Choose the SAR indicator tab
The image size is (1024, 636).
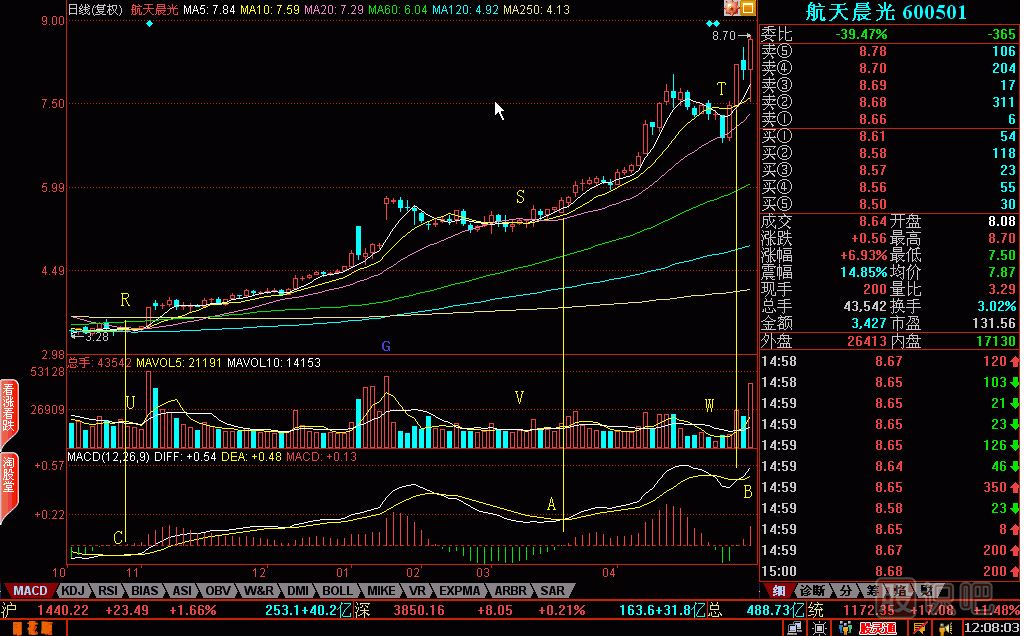[x=553, y=591]
